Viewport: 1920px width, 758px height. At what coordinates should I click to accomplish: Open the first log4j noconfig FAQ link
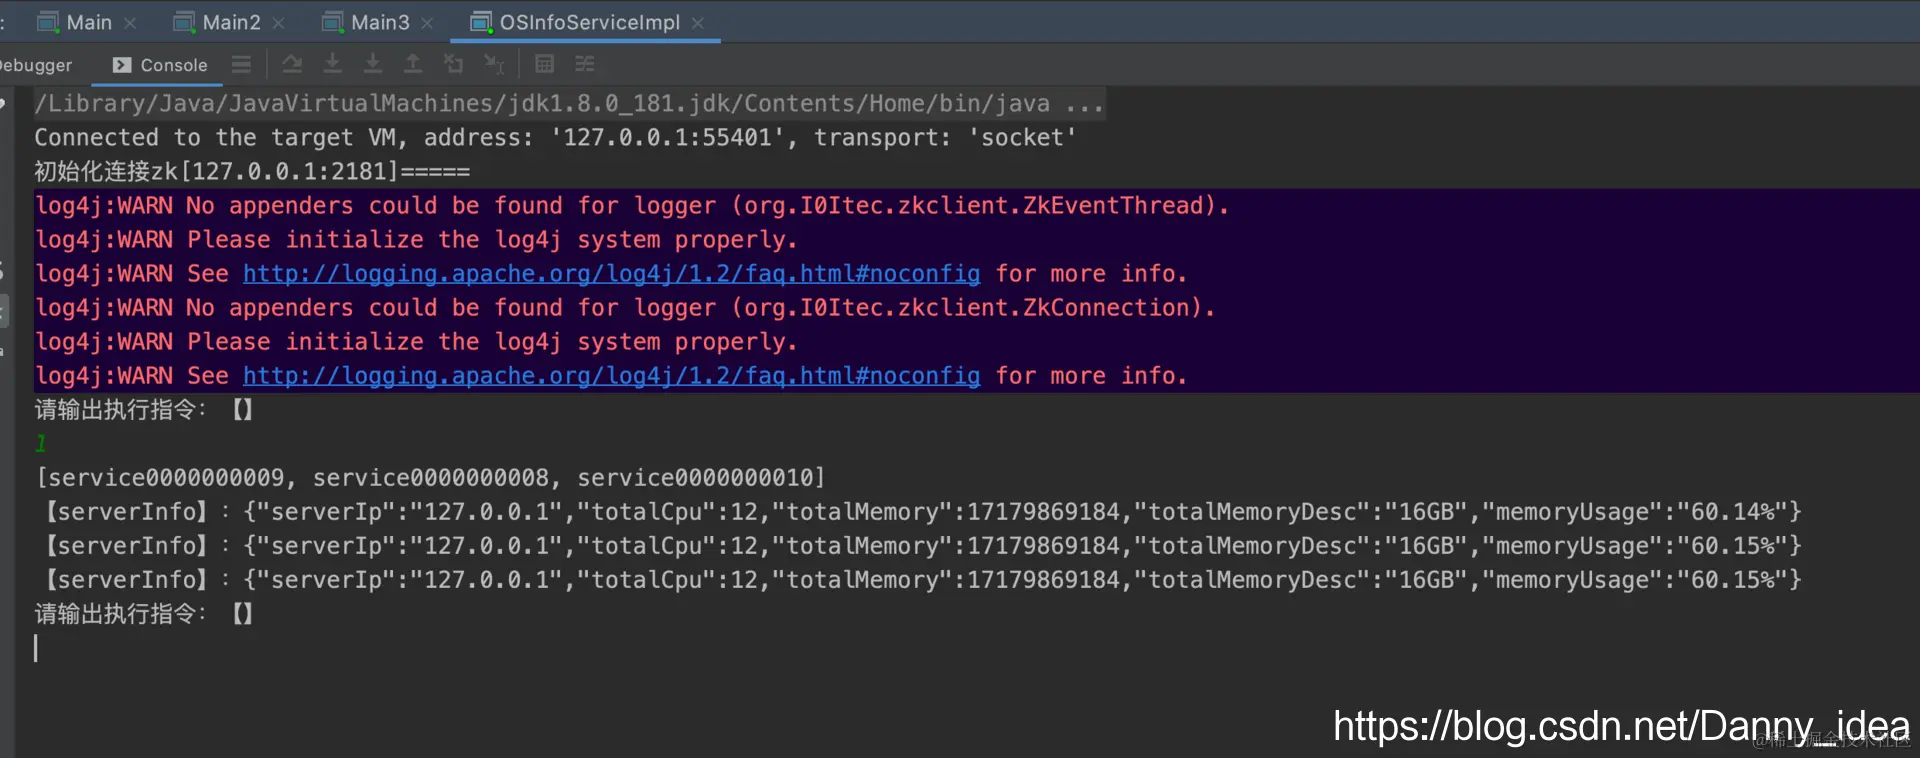(611, 274)
